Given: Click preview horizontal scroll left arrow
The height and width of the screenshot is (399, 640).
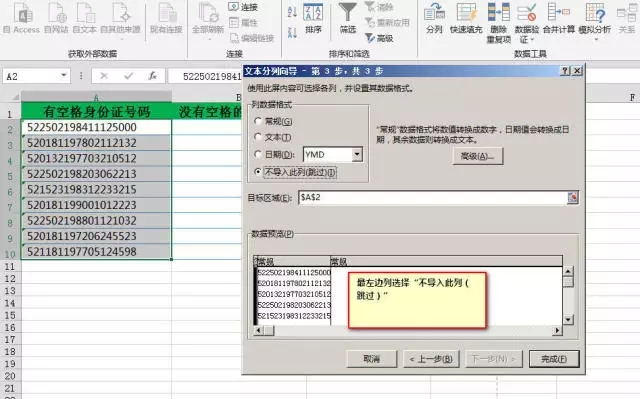Looking at the screenshot, I should point(258,330).
